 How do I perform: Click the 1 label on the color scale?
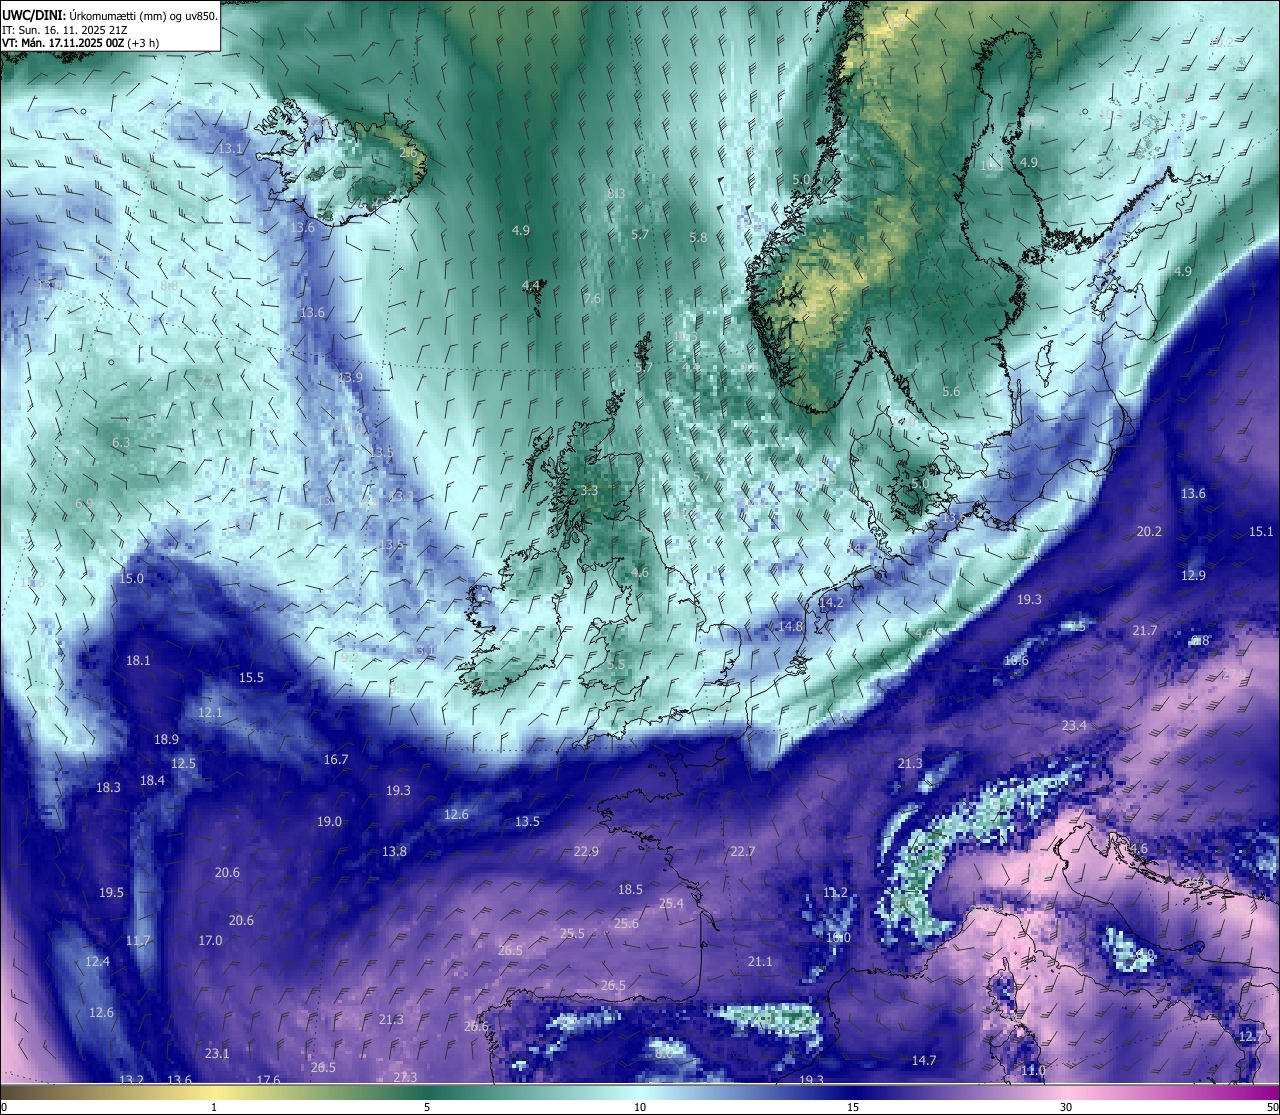click(x=214, y=1107)
